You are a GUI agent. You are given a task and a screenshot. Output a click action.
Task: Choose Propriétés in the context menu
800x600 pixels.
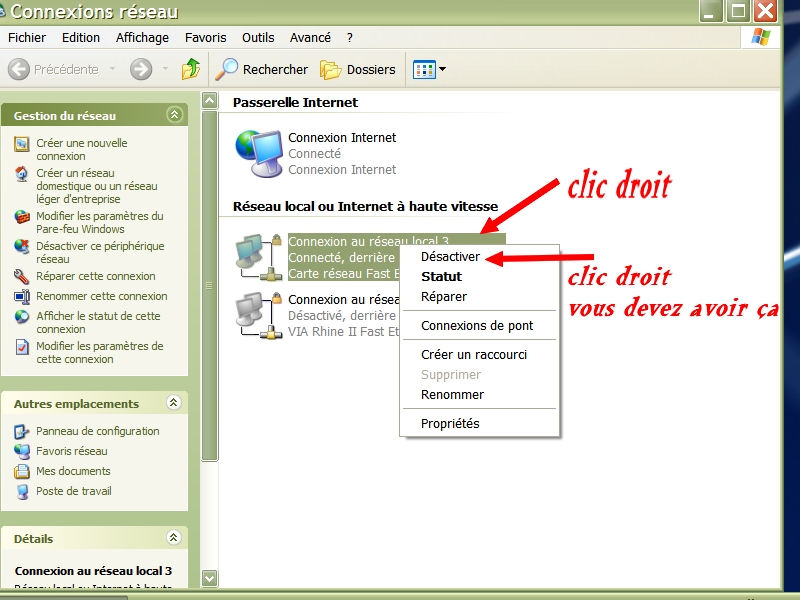pos(450,423)
